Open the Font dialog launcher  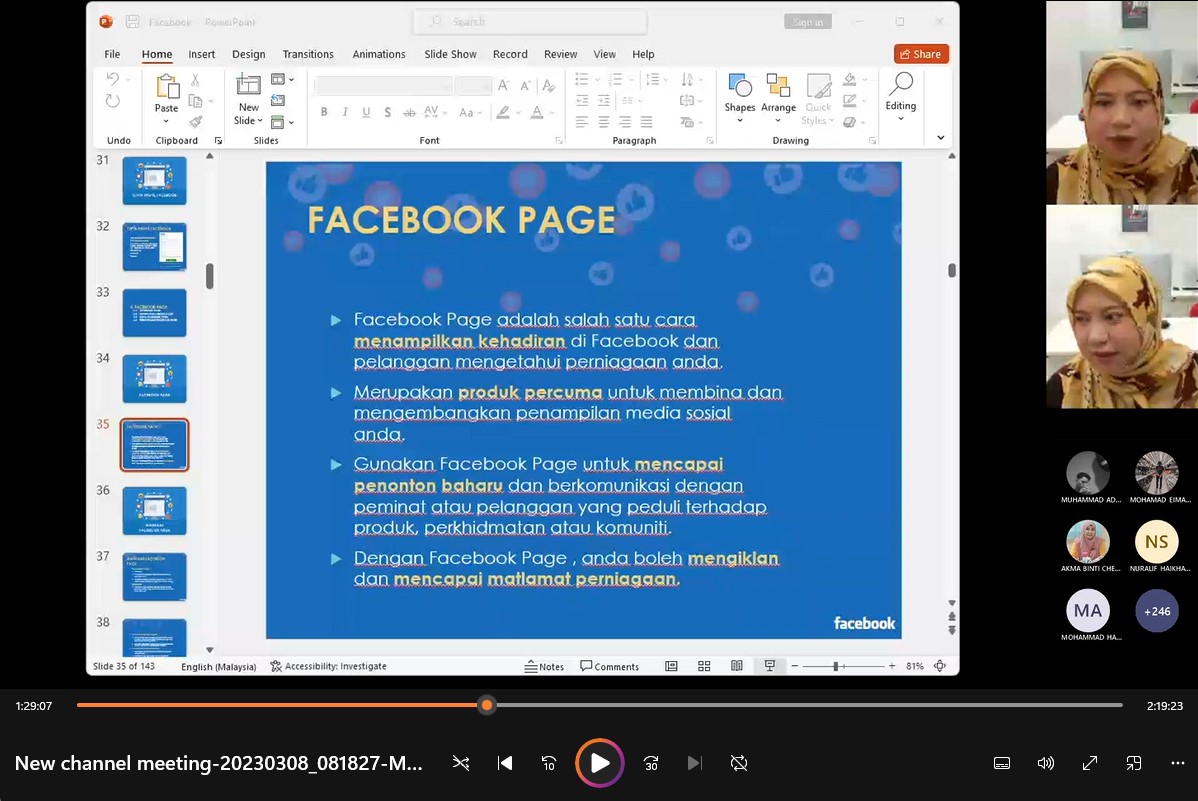point(559,141)
